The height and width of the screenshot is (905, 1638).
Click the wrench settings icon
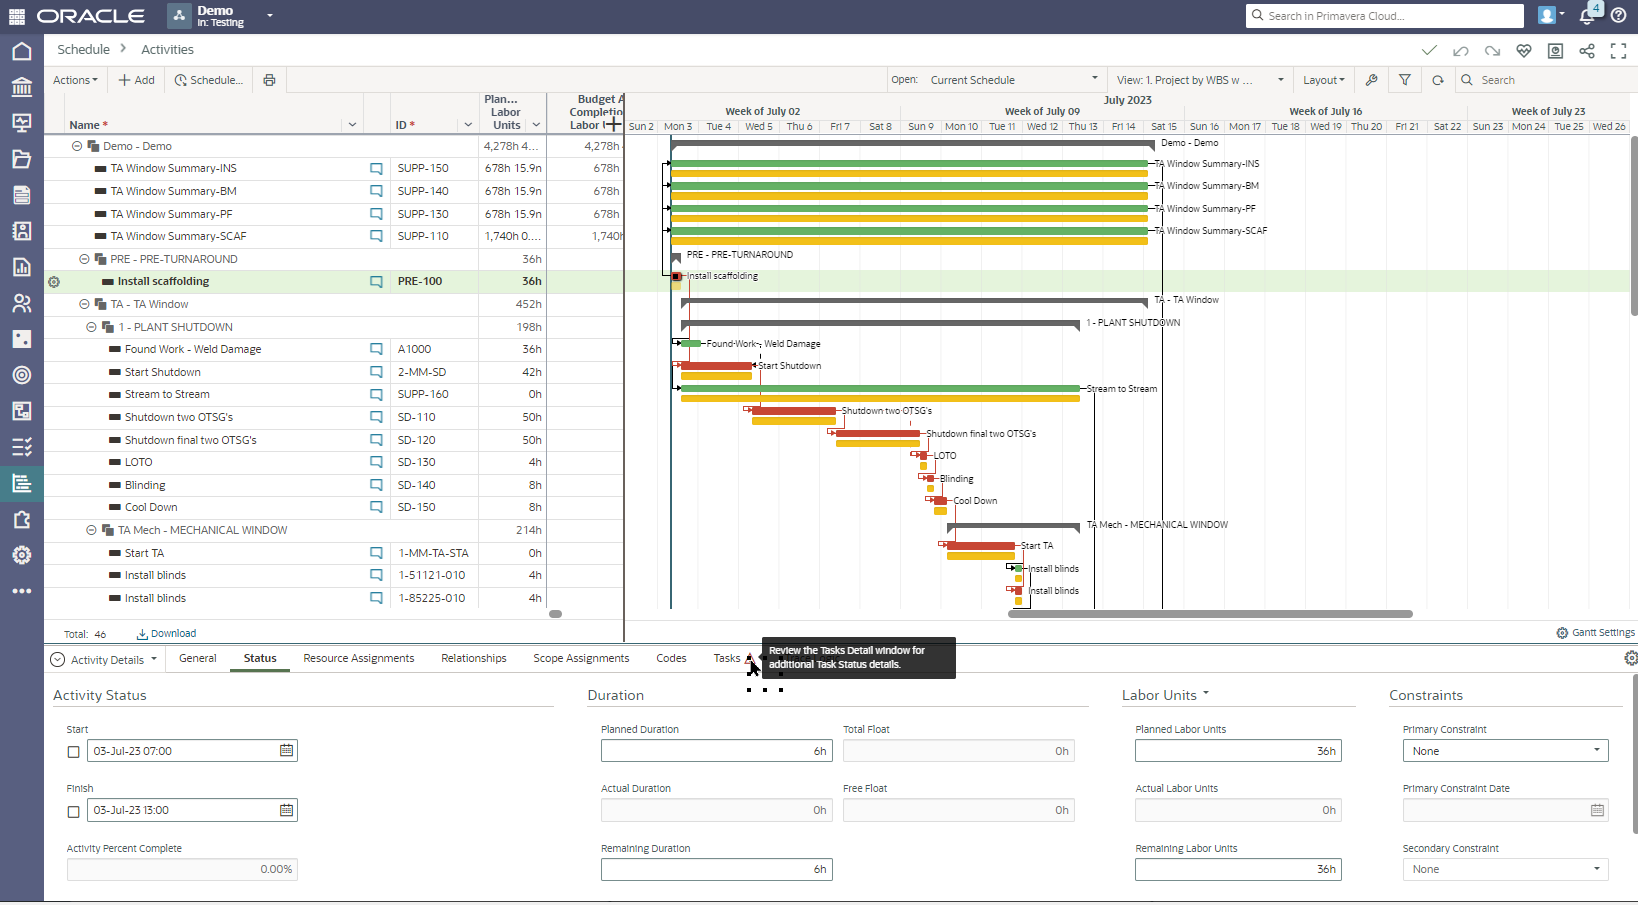pyautogui.click(x=1372, y=80)
